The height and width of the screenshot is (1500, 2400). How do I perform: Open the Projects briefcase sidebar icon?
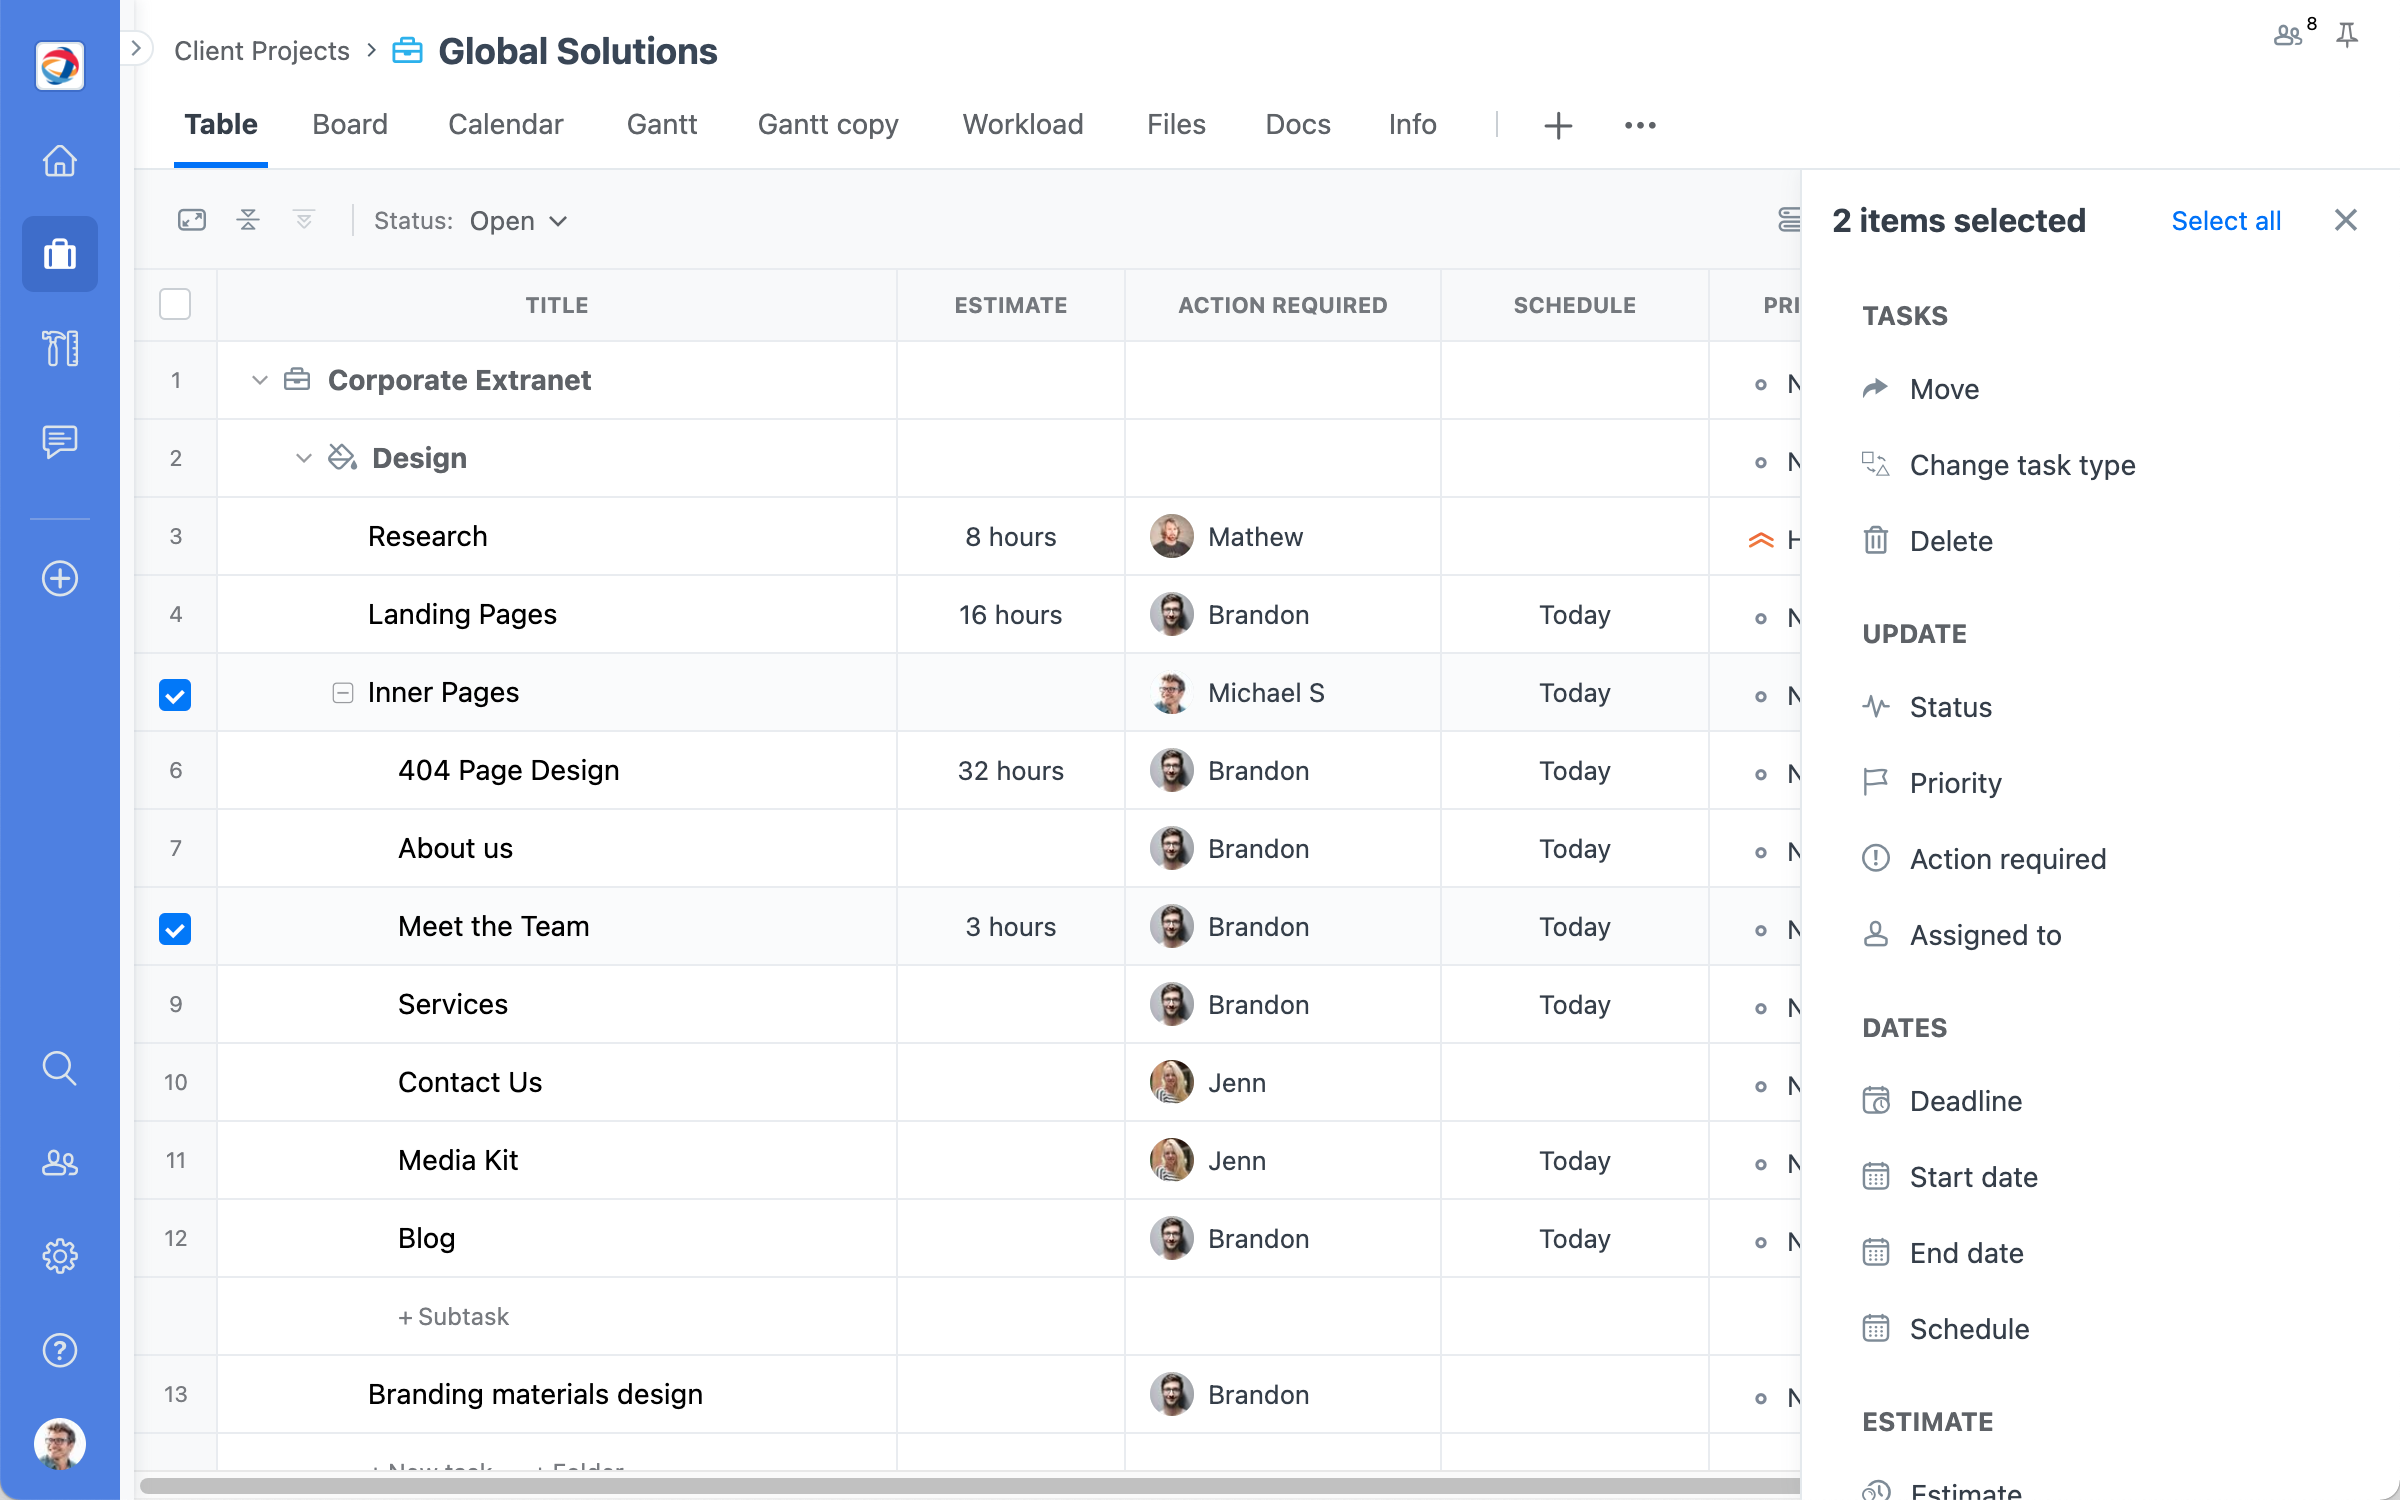point(60,254)
